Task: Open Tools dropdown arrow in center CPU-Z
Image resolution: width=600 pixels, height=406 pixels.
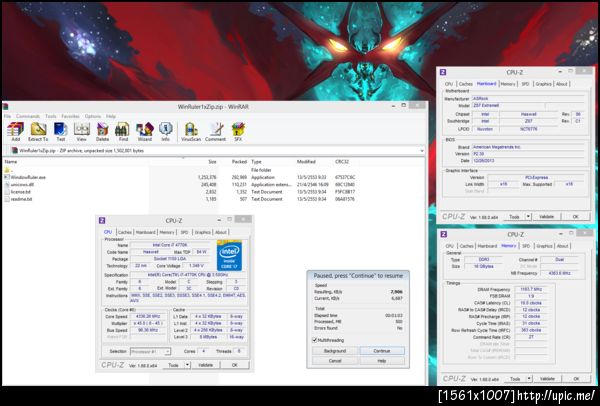Action: (x=188, y=365)
